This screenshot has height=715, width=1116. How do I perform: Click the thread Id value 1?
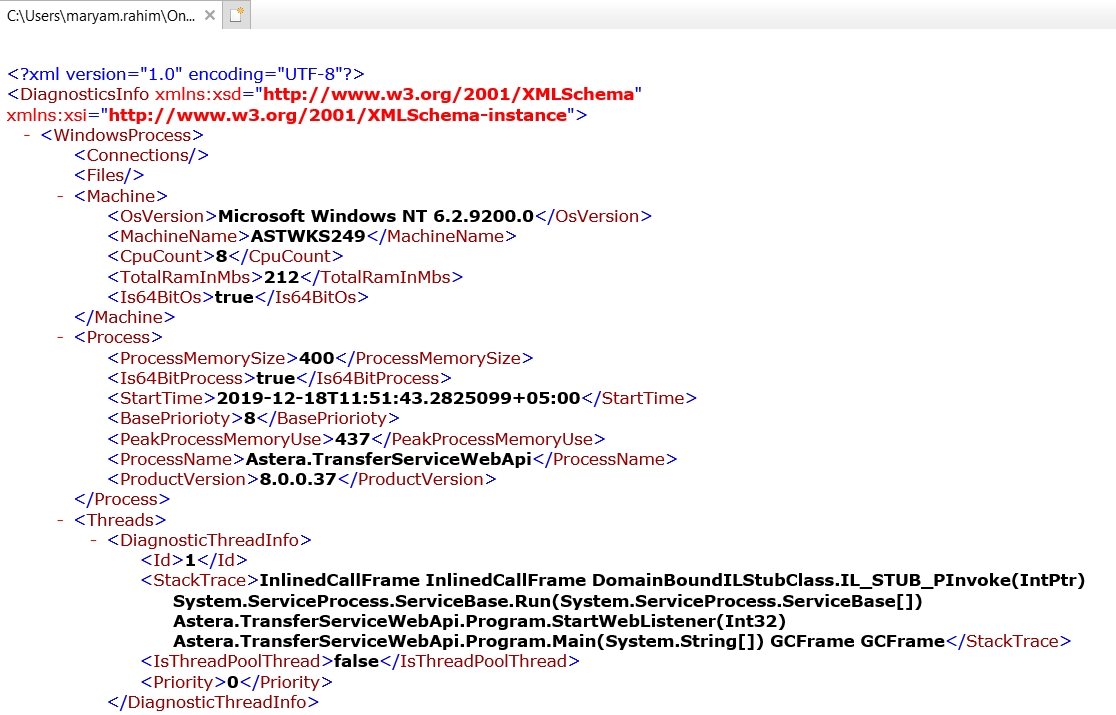click(x=189, y=561)
